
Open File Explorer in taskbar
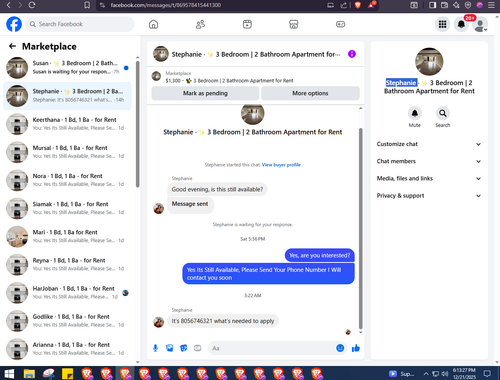tap(29, 374)
